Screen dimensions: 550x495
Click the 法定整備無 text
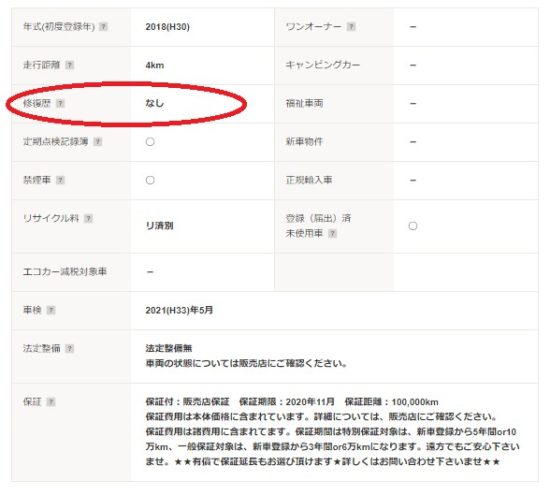169,348
